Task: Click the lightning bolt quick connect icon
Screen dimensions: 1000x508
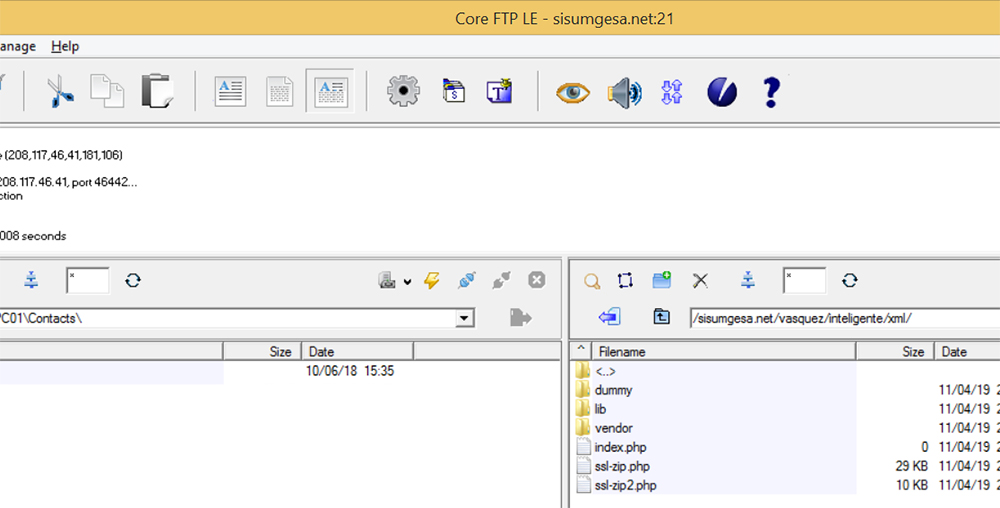Action: [x=432, y=280]
